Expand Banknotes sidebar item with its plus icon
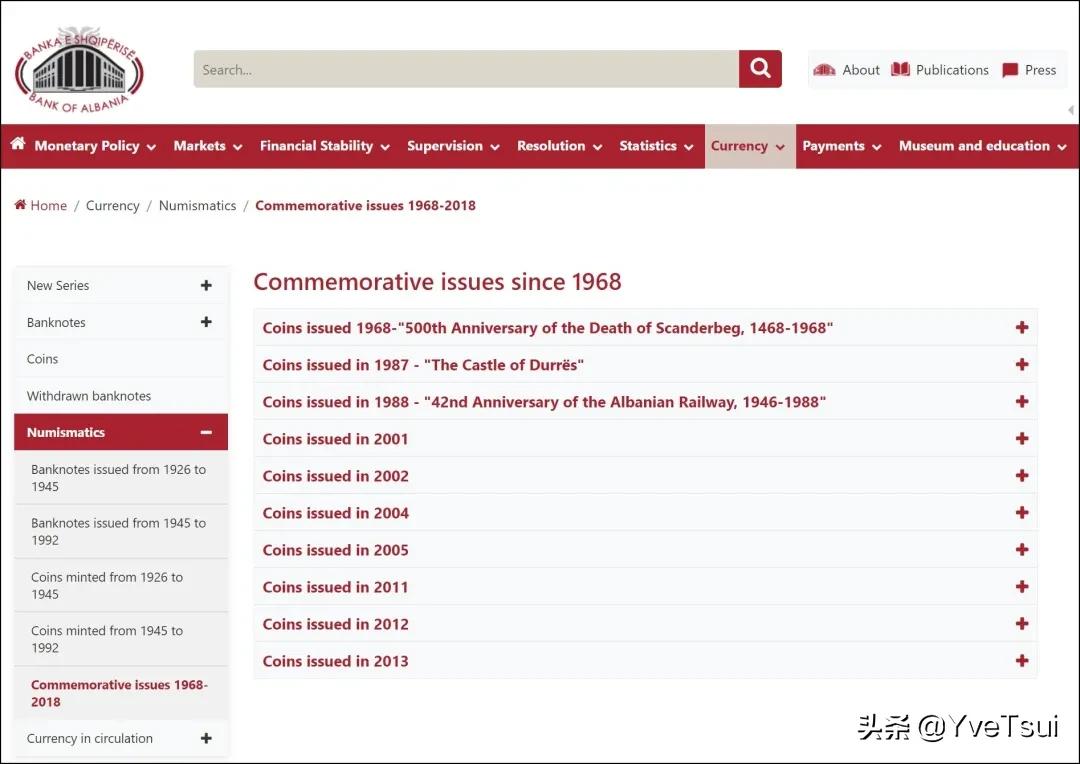 206,322
